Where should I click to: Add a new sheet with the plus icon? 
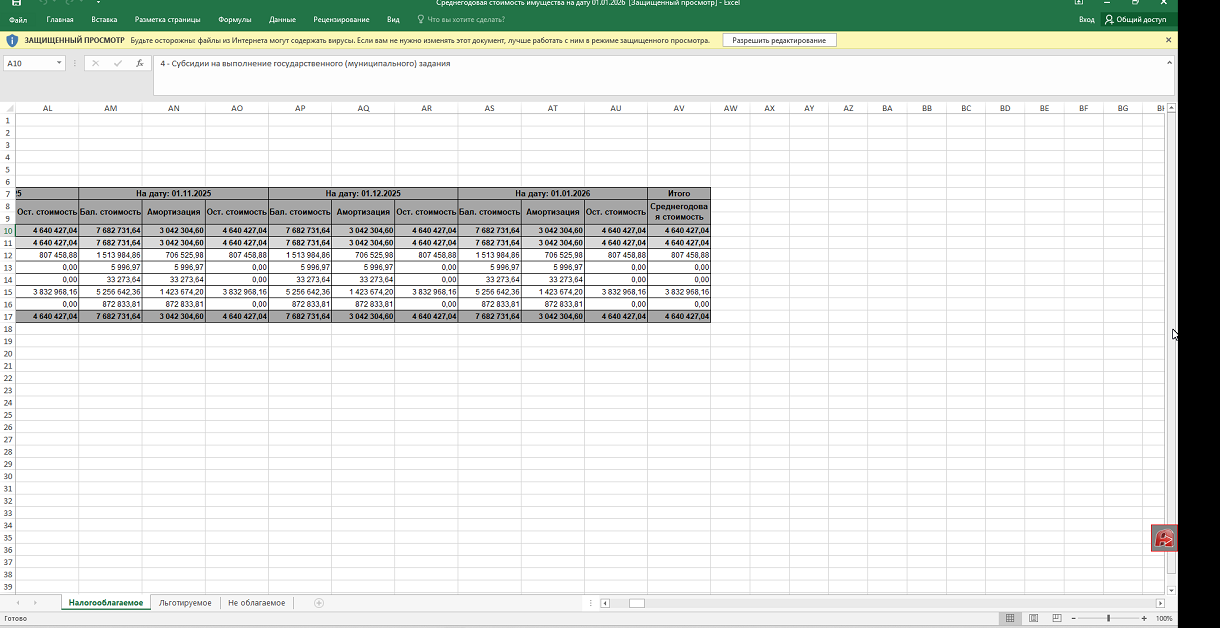319,603
